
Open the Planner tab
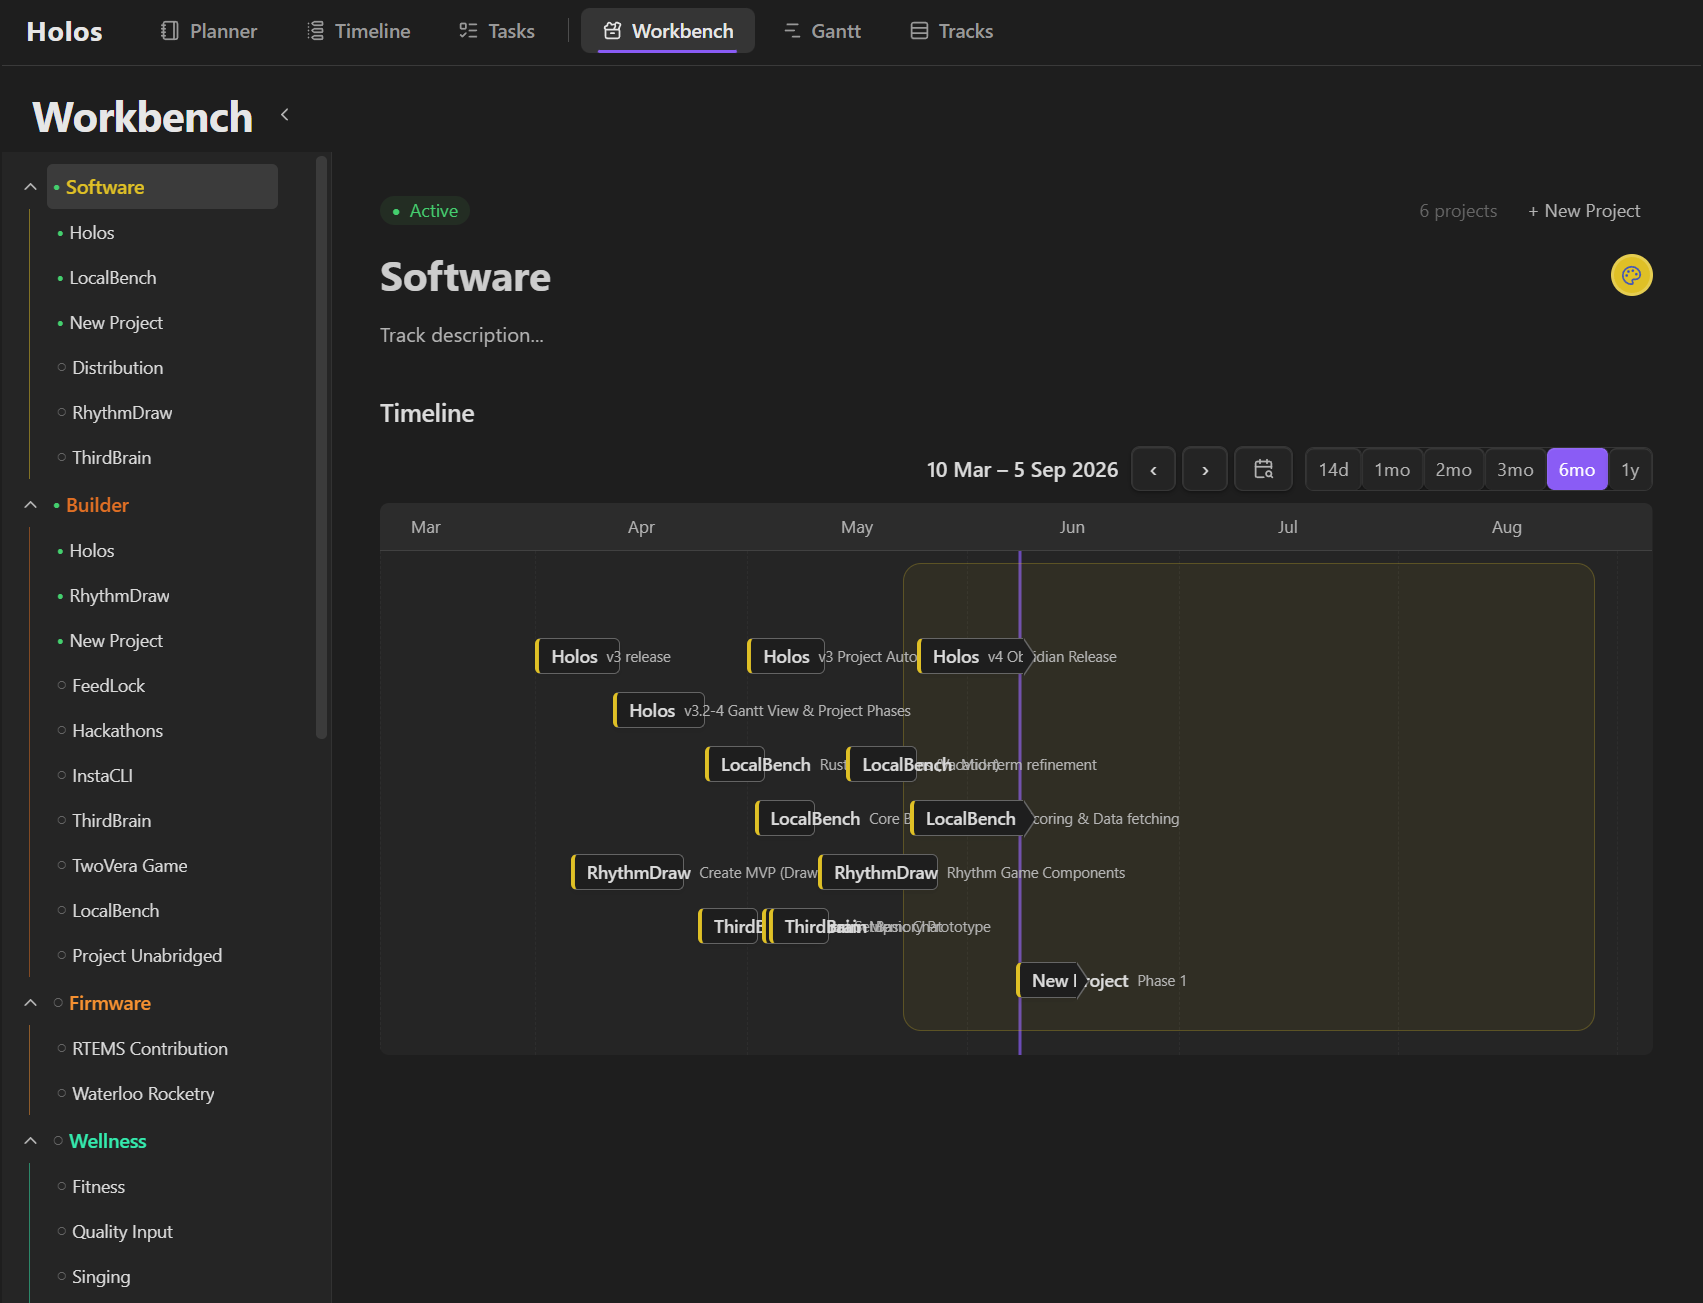[208, 31]
